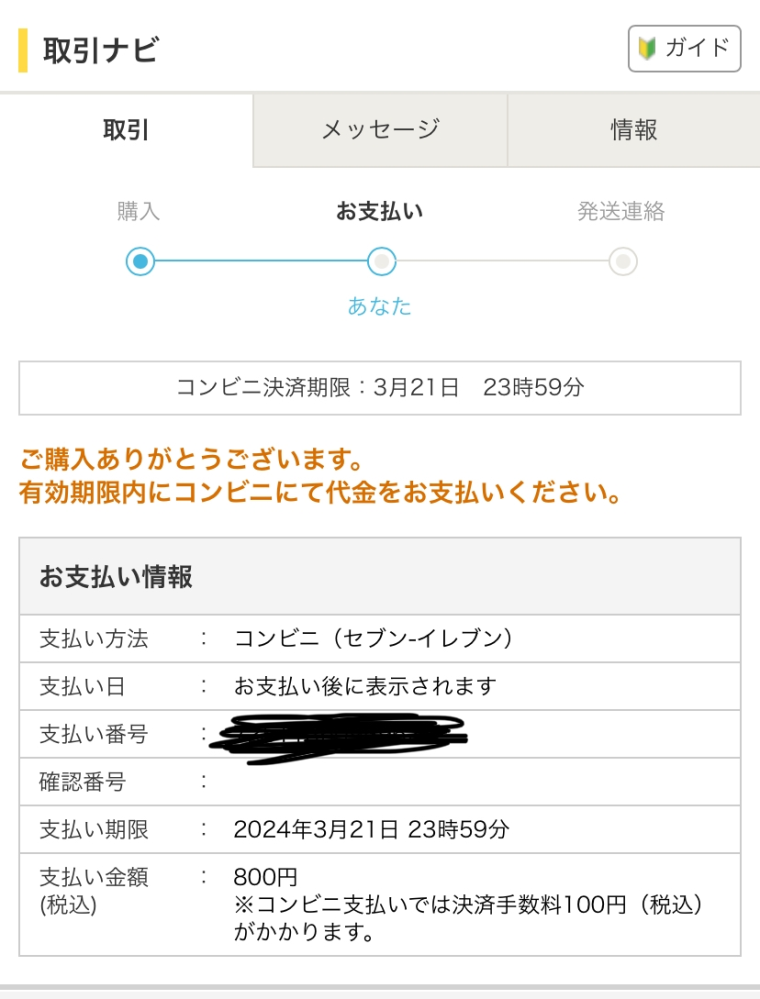The height and width of the screenshot is (999, 760).
Task: Click the 800円 payment amount
Action: click(266, 877)
